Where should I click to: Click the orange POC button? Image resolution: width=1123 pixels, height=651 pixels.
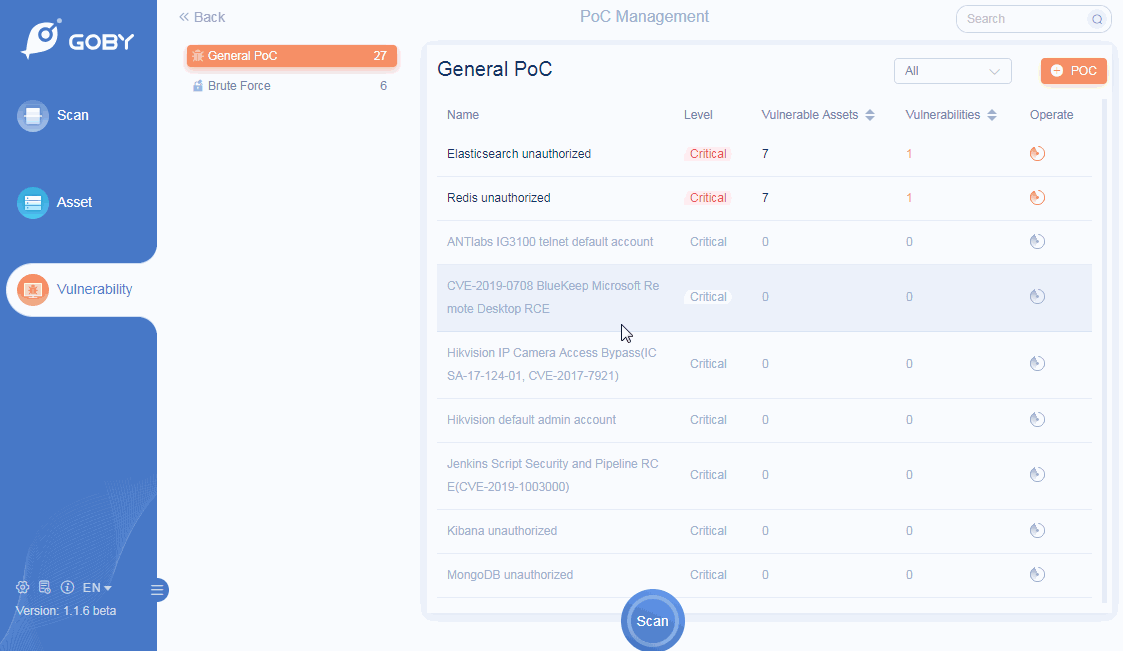[x=1074, y=71]
